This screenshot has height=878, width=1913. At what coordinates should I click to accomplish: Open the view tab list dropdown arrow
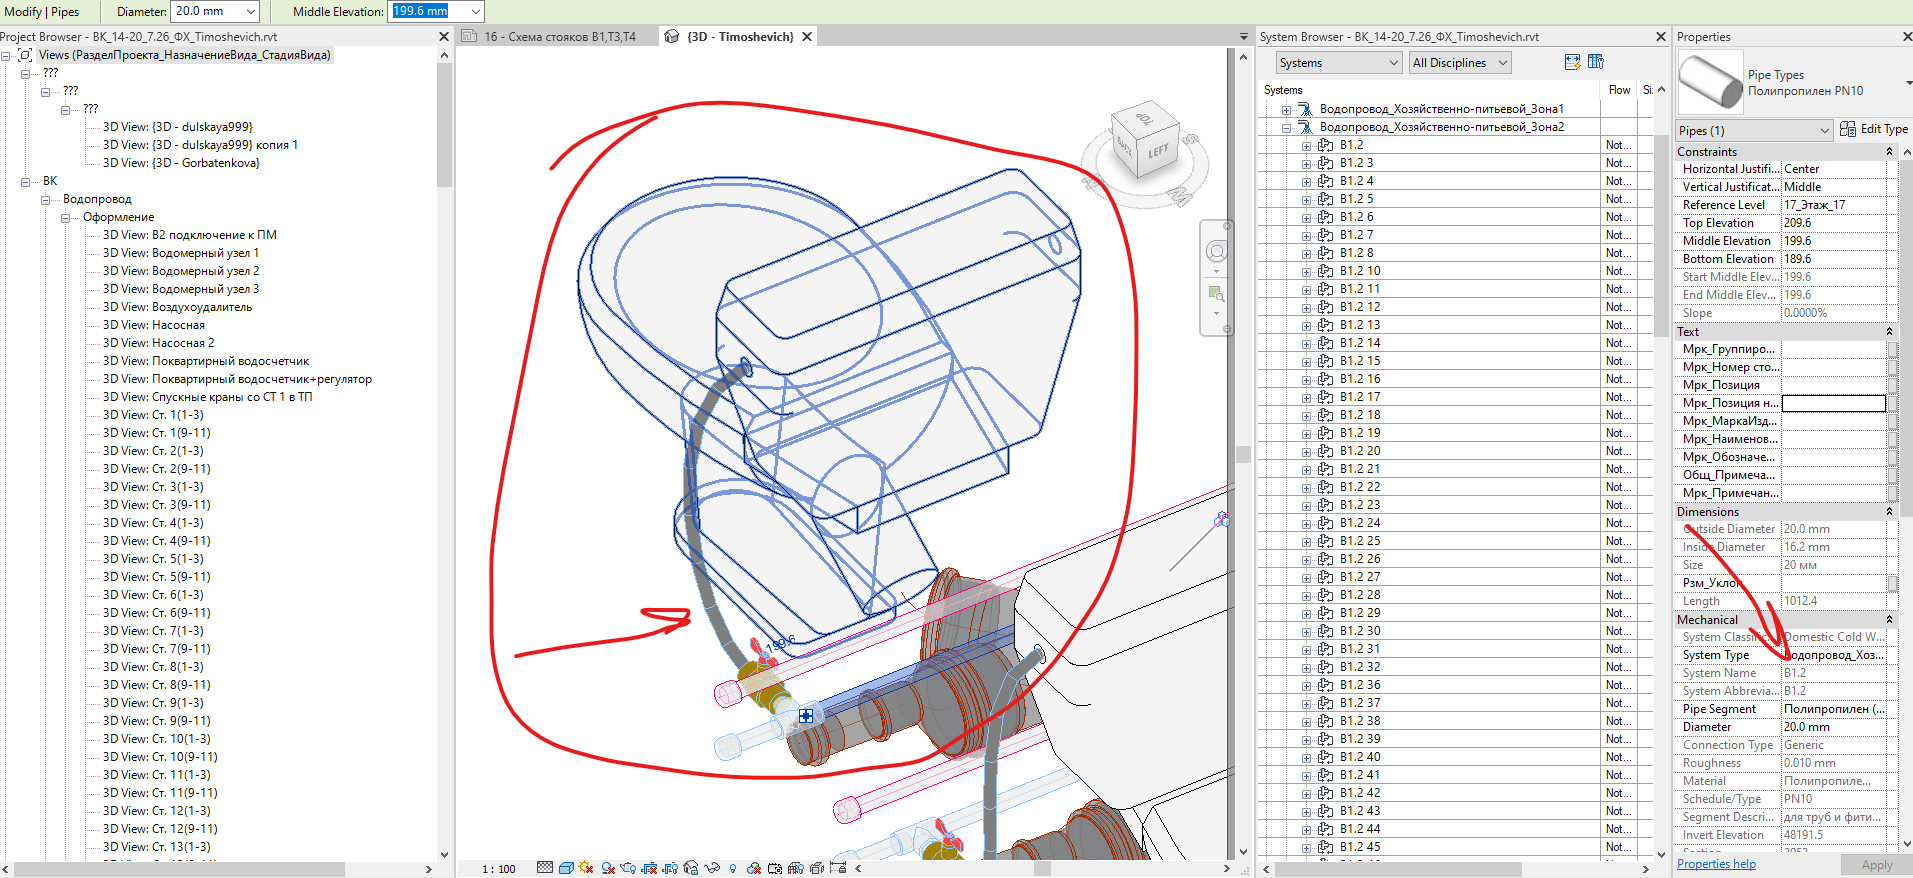tap(1244, 37)
